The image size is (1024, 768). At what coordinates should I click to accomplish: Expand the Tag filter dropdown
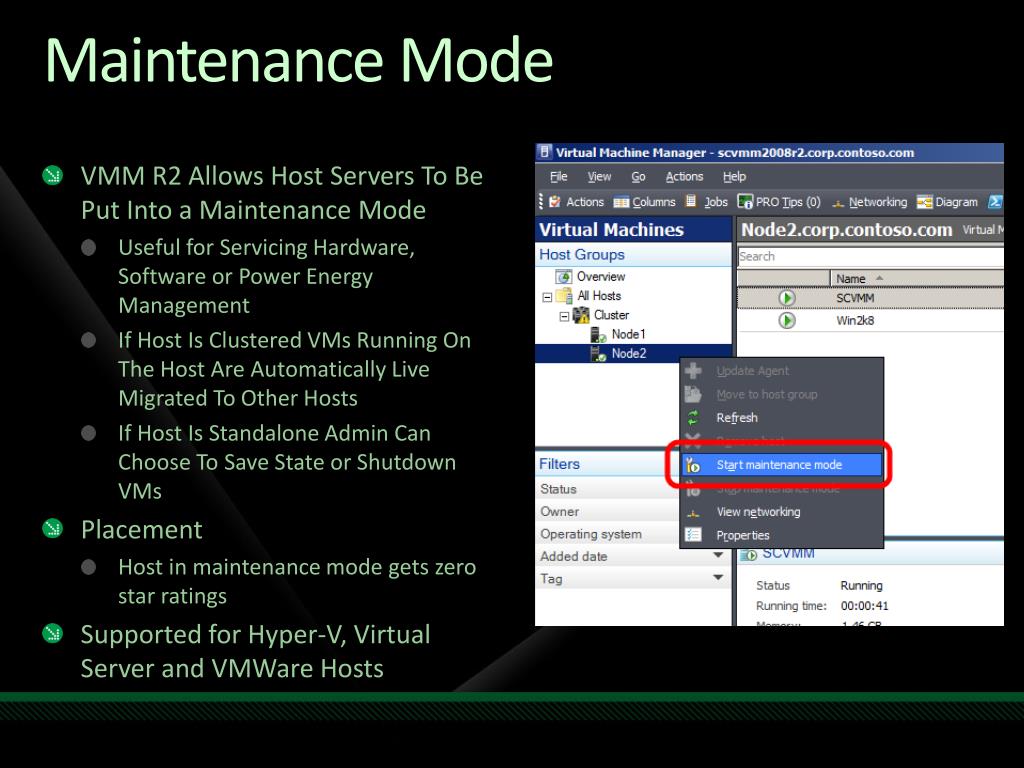718,578
